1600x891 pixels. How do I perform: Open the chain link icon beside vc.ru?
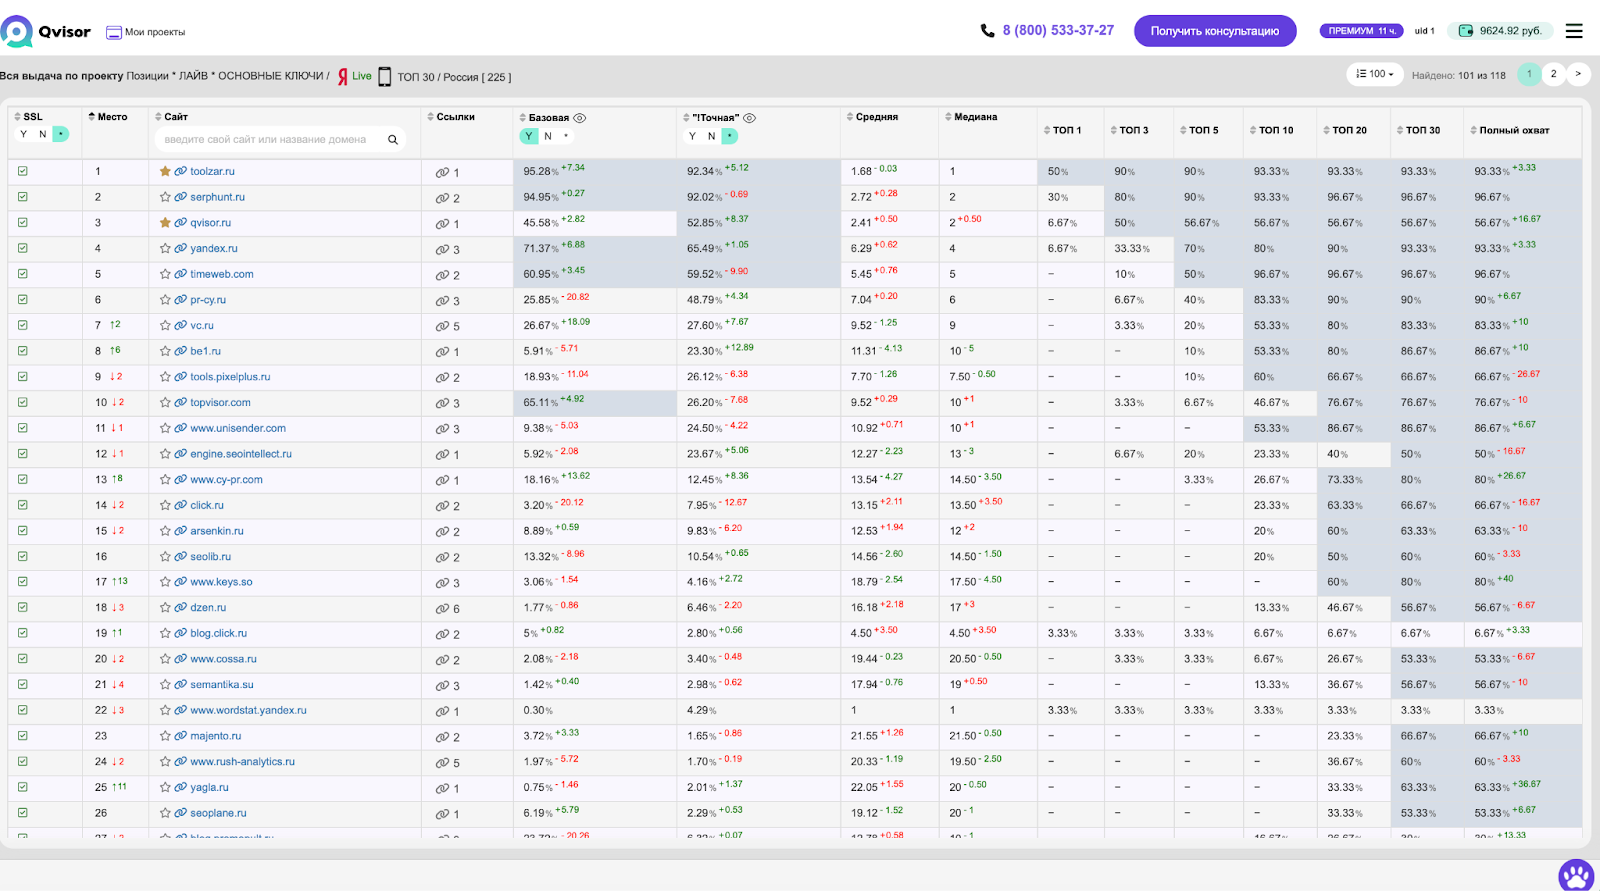181,326
